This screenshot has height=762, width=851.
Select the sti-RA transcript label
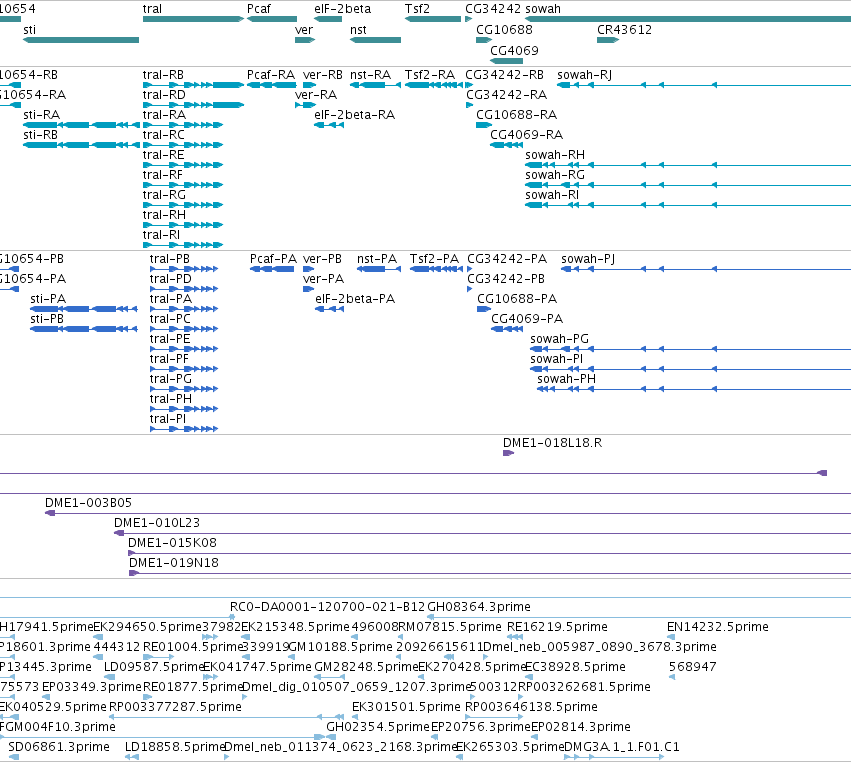(41, 115)
